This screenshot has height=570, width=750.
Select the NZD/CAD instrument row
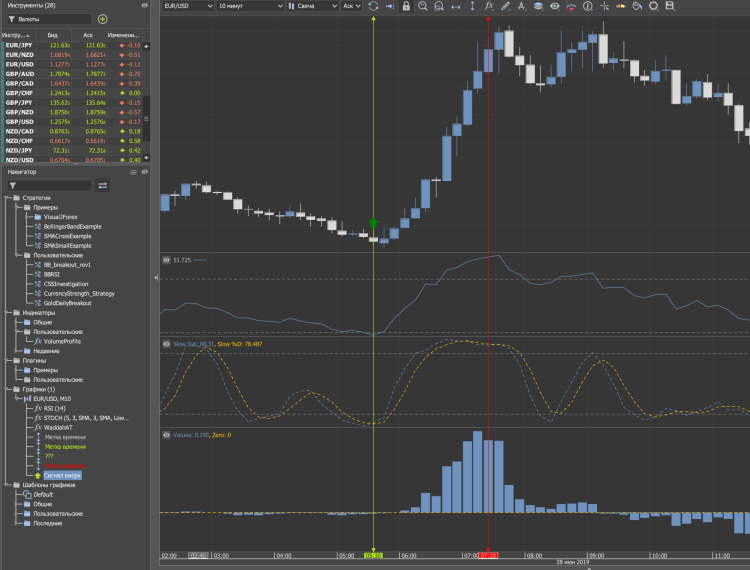[x=72, y=132]
